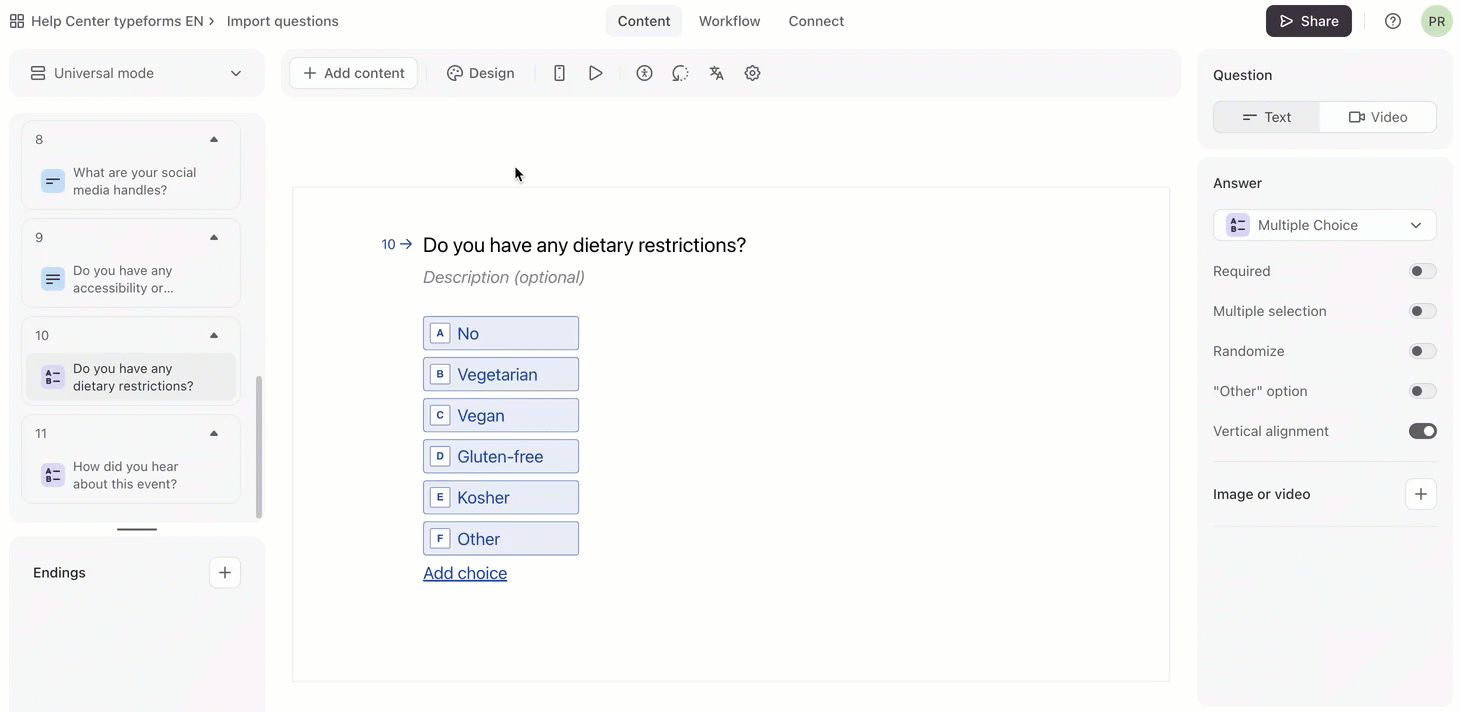The height and width of the screenshot is (712, 1460).
Task: Click the sidebar question list scrollbar
Action: [x=259, y=446]
